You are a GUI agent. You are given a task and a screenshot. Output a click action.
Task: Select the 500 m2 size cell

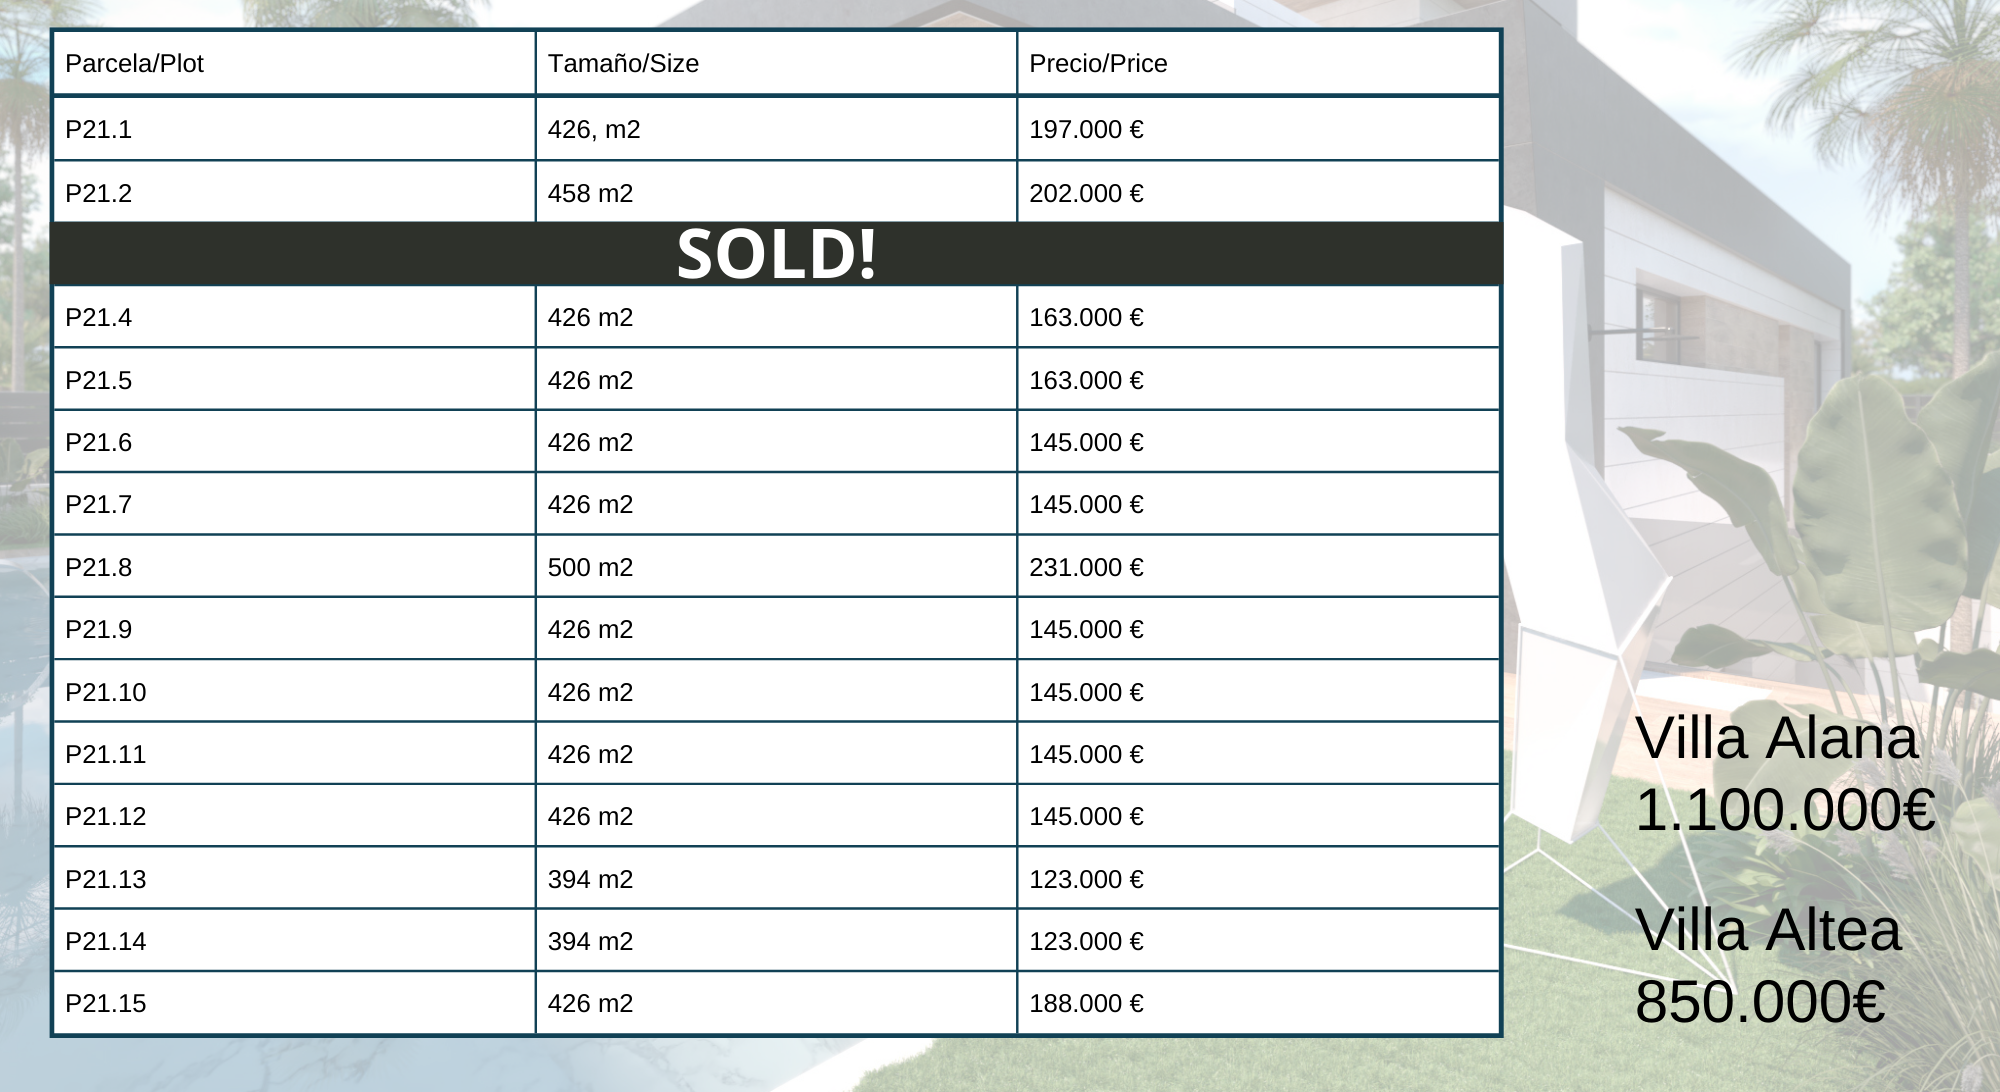pos(776,567)
